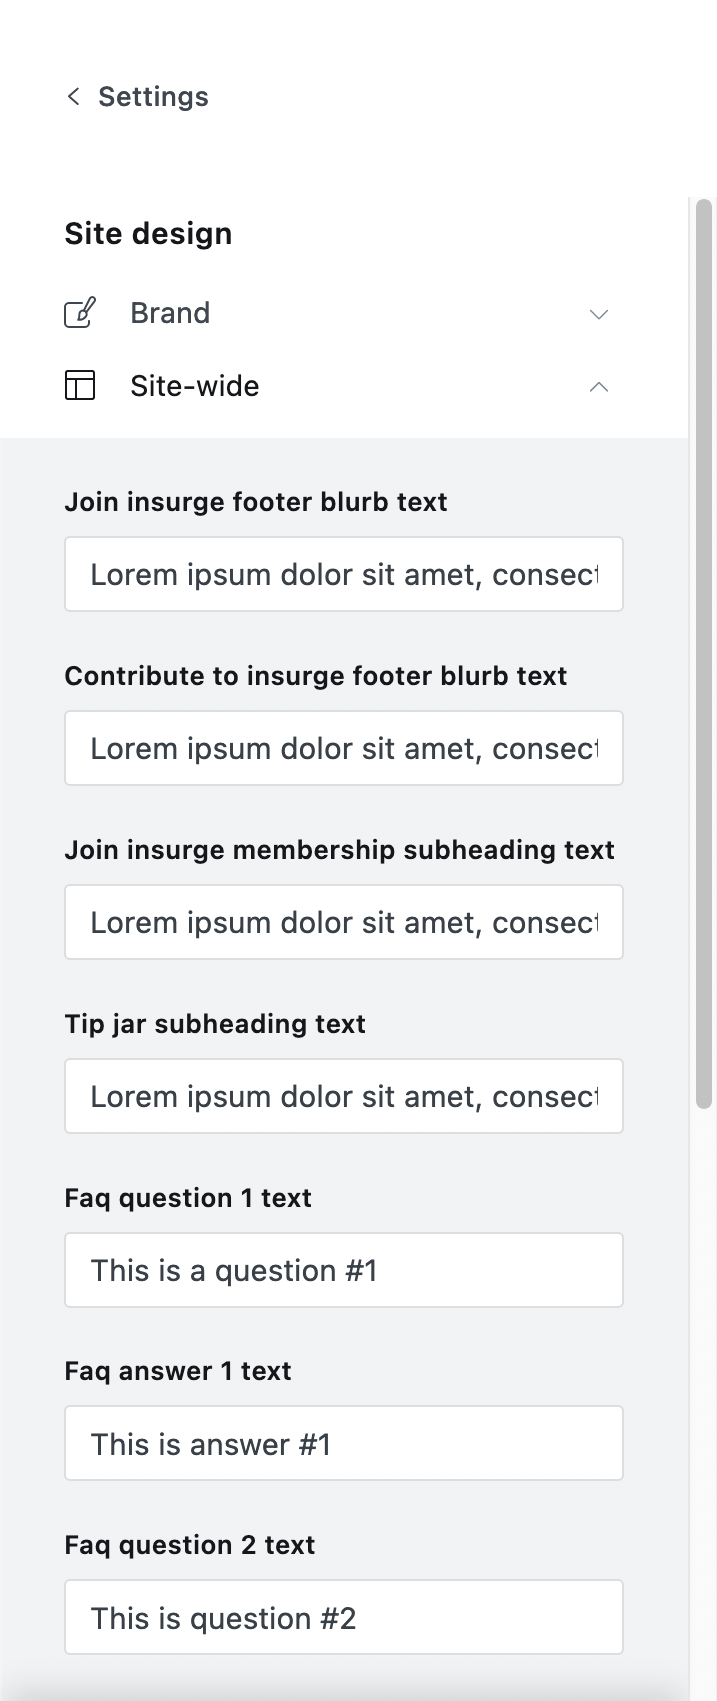Click the Join insurge membership subheading field

point(344,922)
